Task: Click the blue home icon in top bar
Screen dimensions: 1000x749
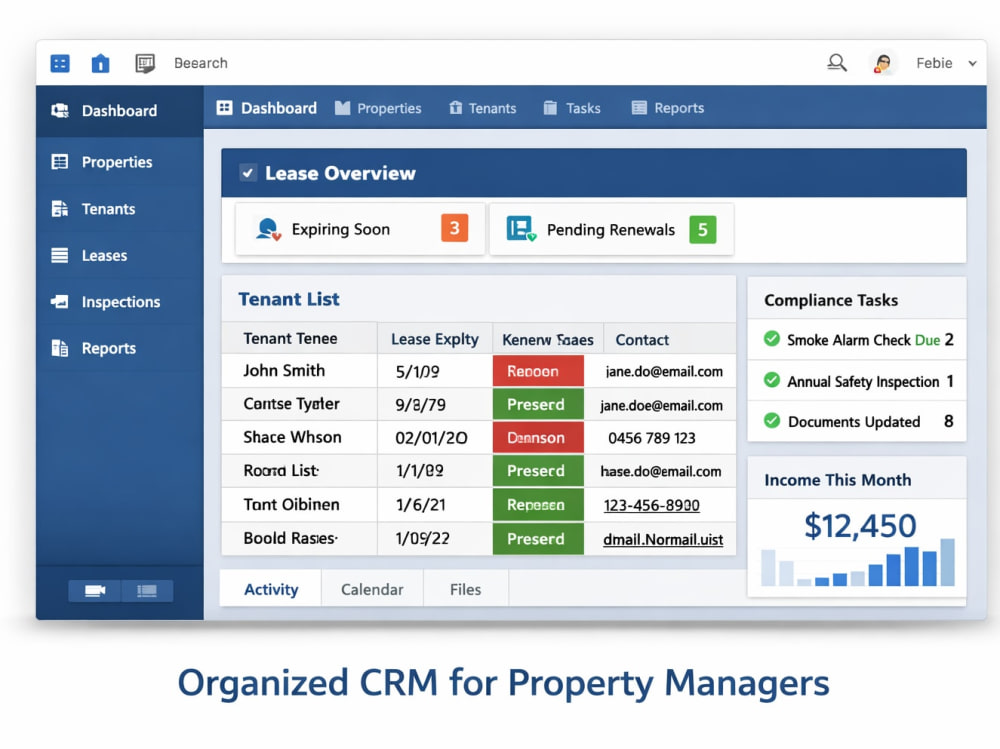Action: click(100, 63)
